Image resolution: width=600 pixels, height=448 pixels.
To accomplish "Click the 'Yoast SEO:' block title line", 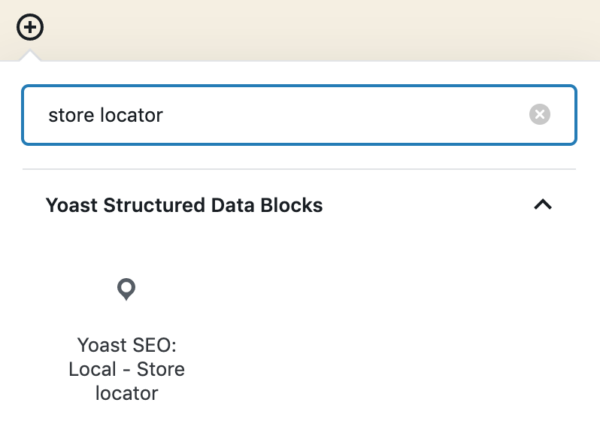I will click(127, 345).
